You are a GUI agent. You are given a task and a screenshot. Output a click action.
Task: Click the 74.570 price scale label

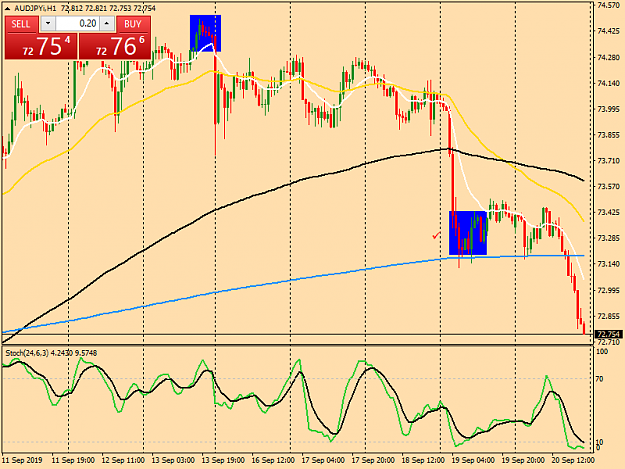[609, 5]
